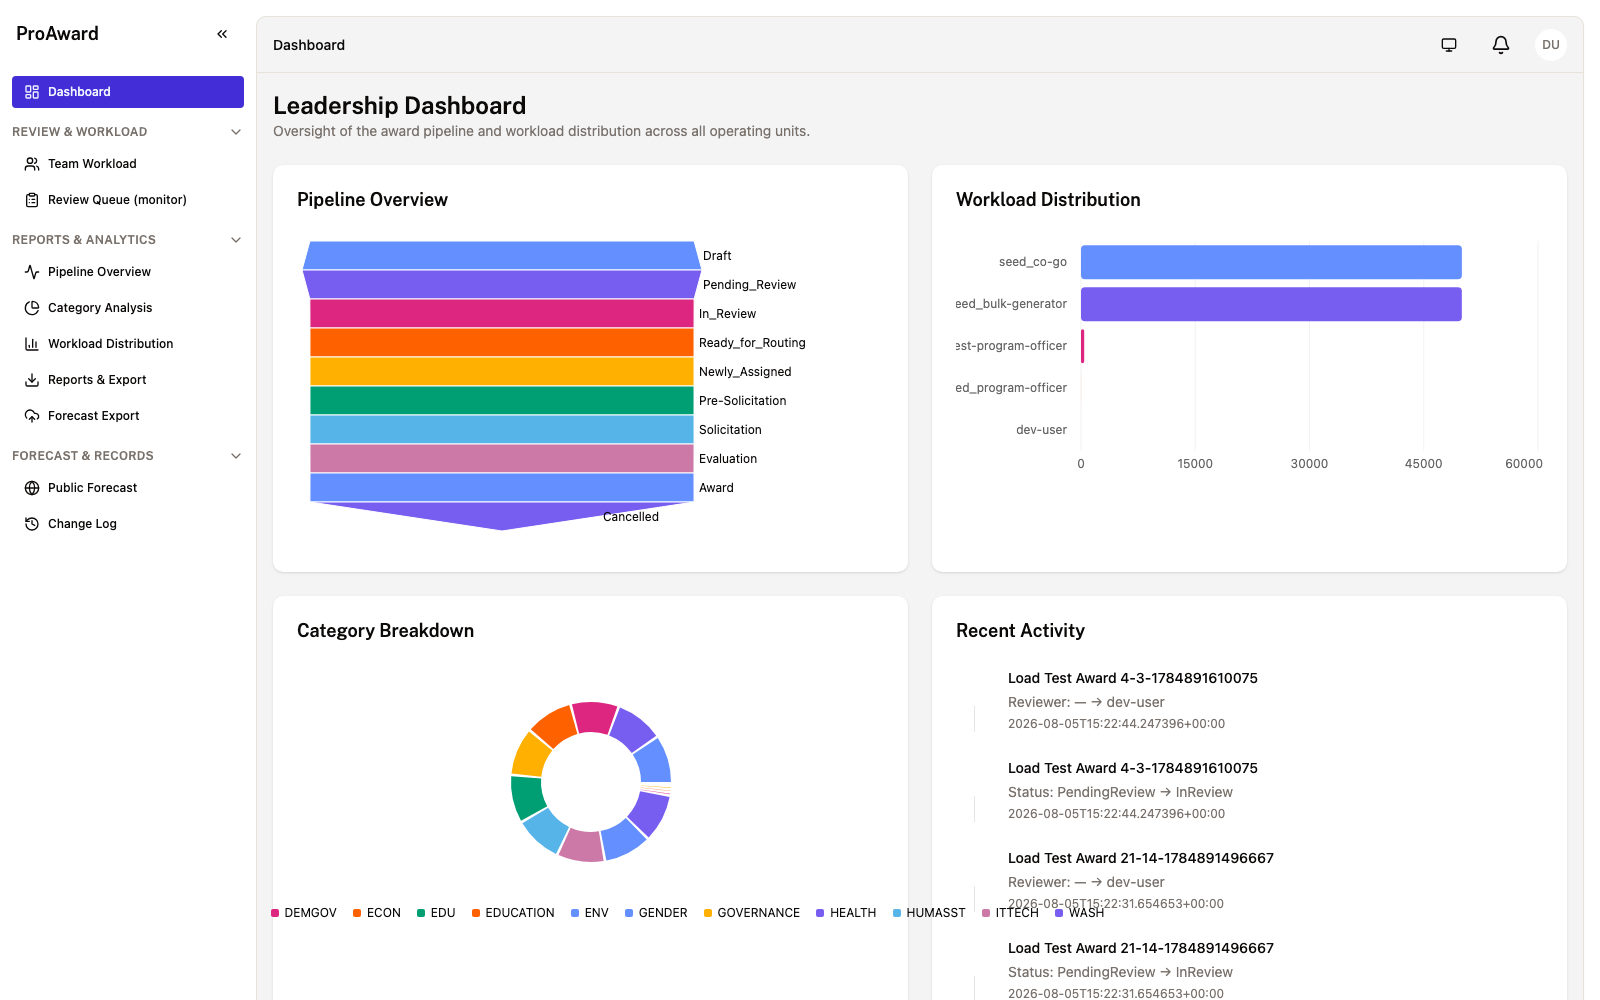Click the Forecast Export cloud icon
Image resolution: width=1600 pixels, height=1000 pixels.
(x=32, y=416)
